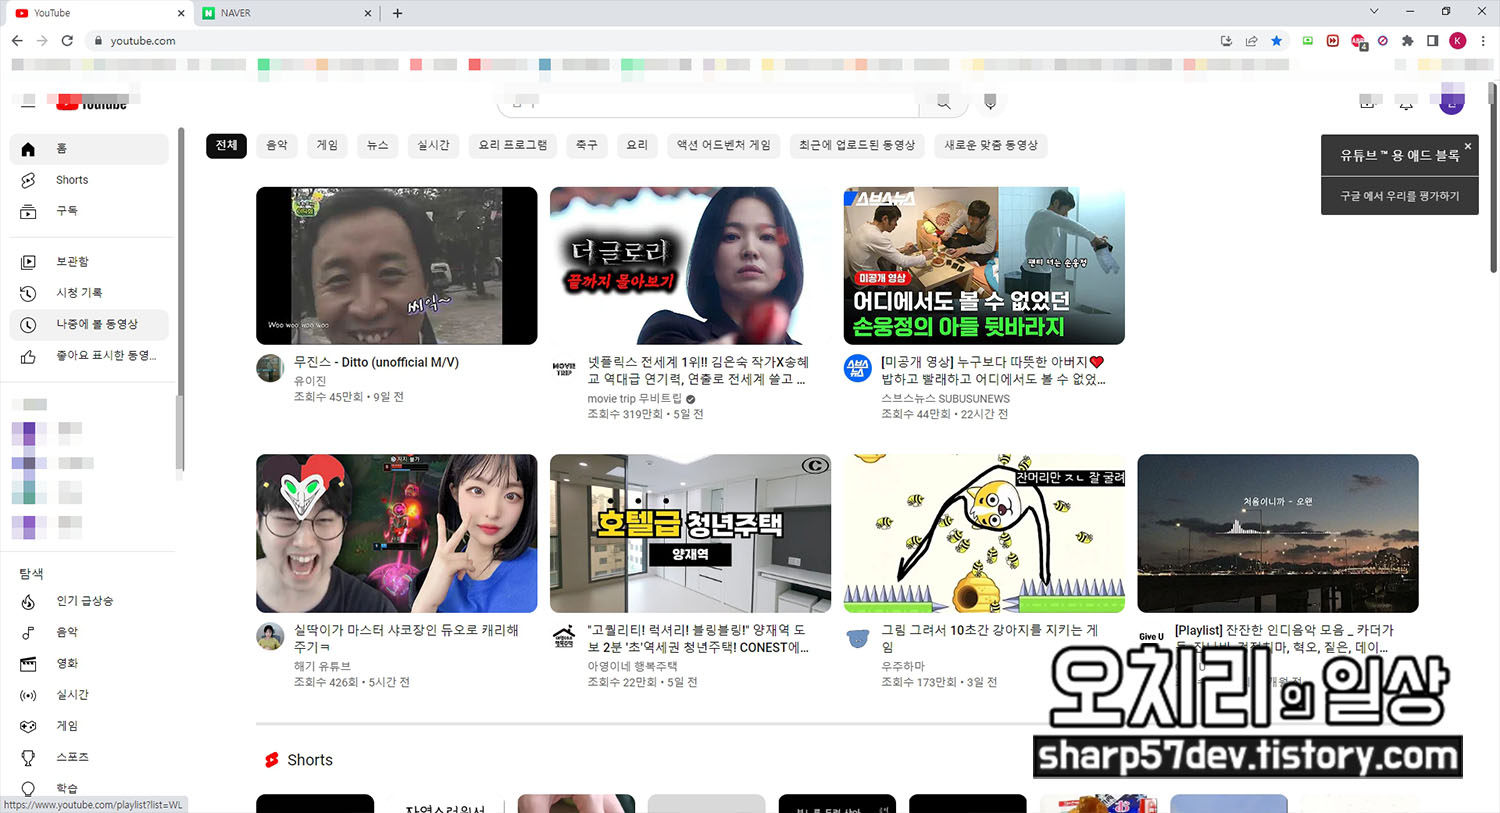
Task: Select the 음악 filter chip
Action: click(277, 146)
